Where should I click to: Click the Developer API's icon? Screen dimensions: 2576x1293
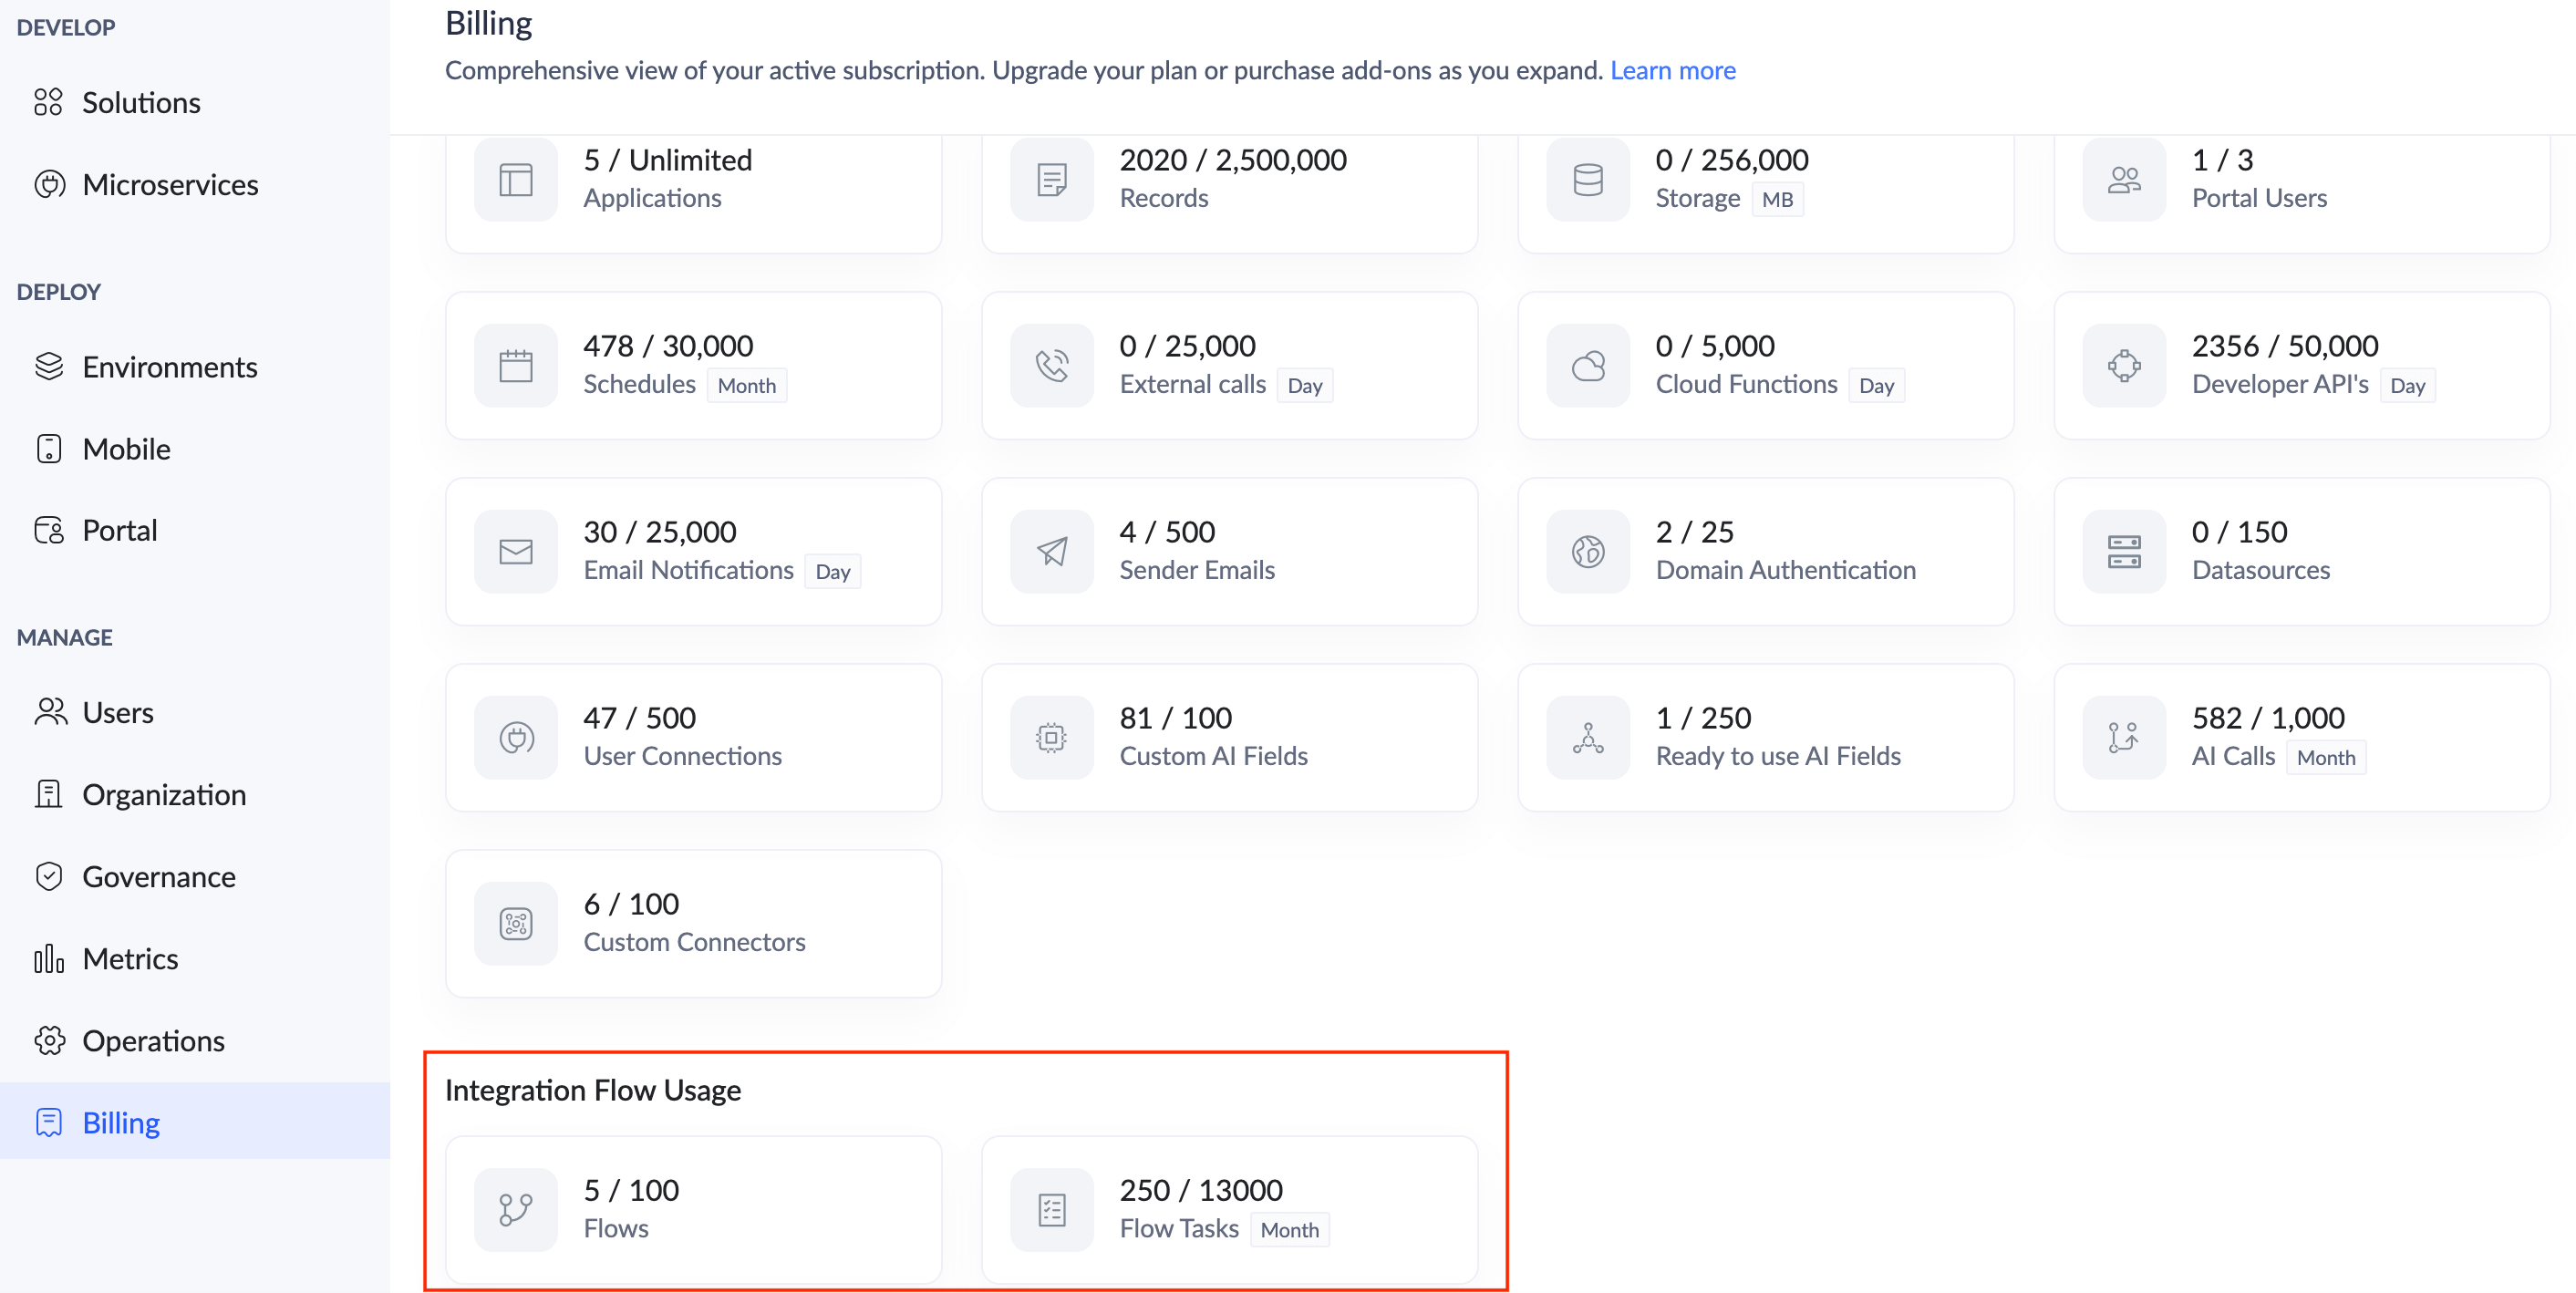tap(2124, 366)
